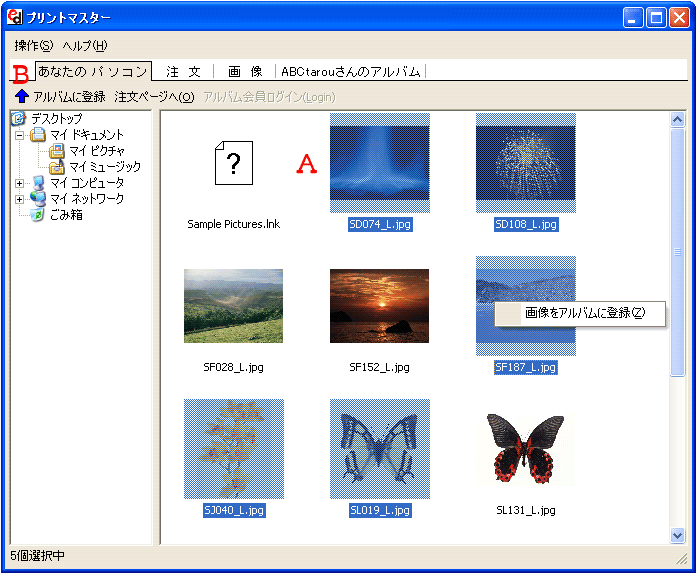Expand the マイ ネットワーク tree node
696x574 pixels.
(19, 199)
